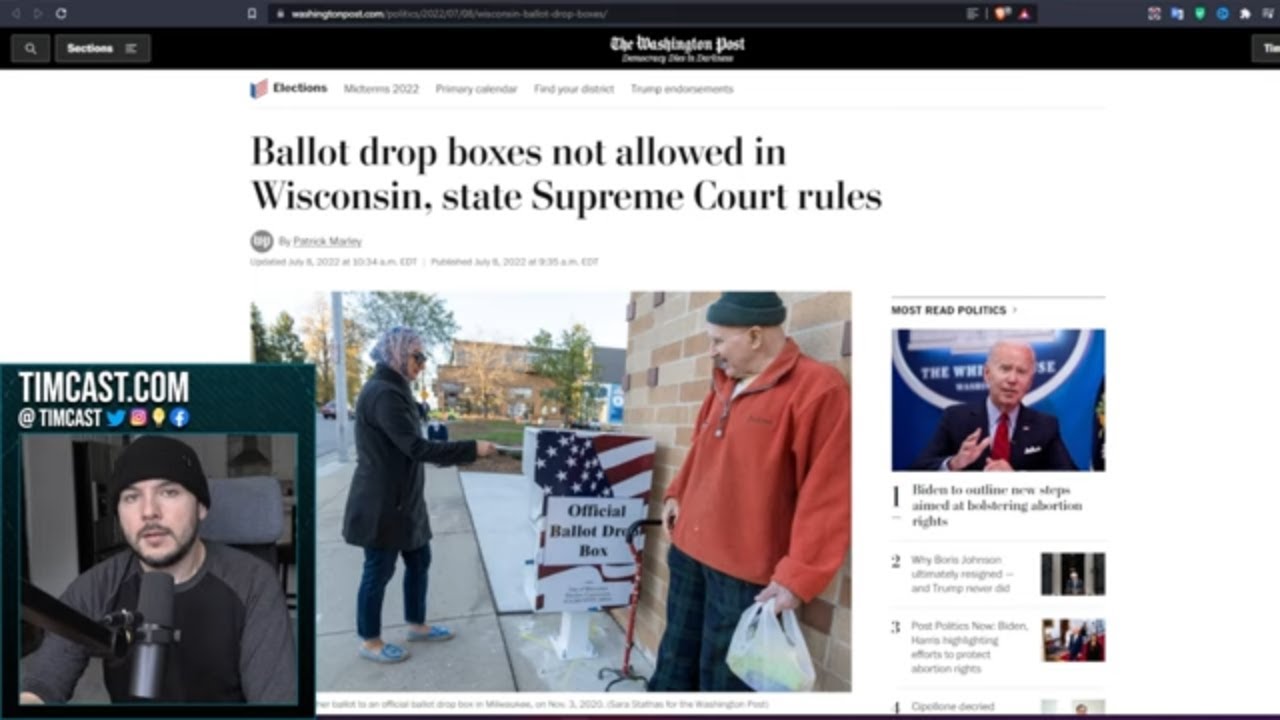Select the Midterms 2022 tab
The height and width of the screenshot is (720, 1280).
[x=381, y=89]
